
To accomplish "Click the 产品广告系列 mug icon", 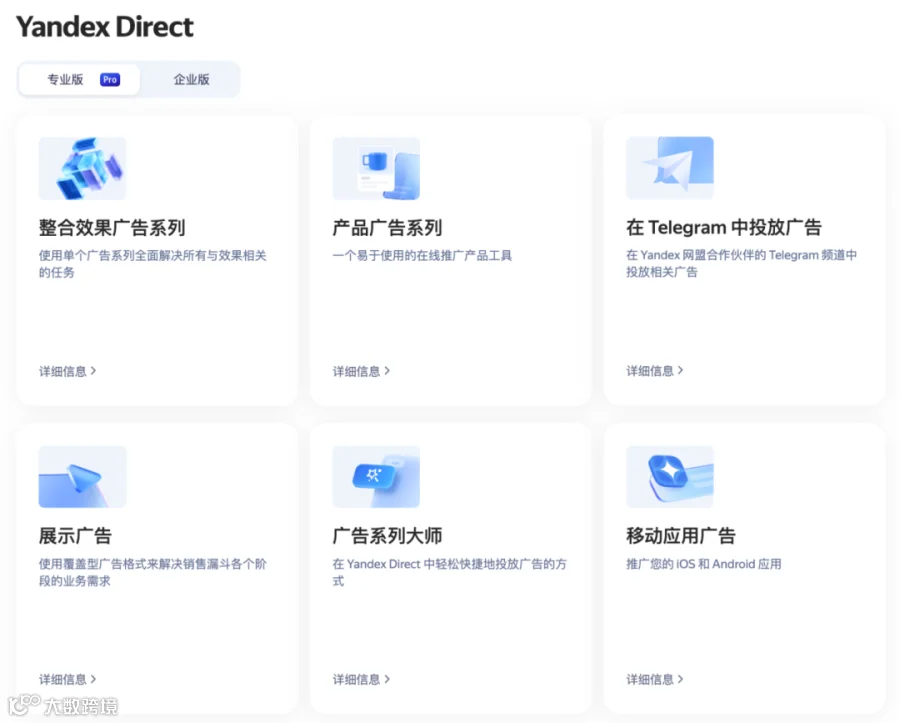I will (x=376, y=168).
